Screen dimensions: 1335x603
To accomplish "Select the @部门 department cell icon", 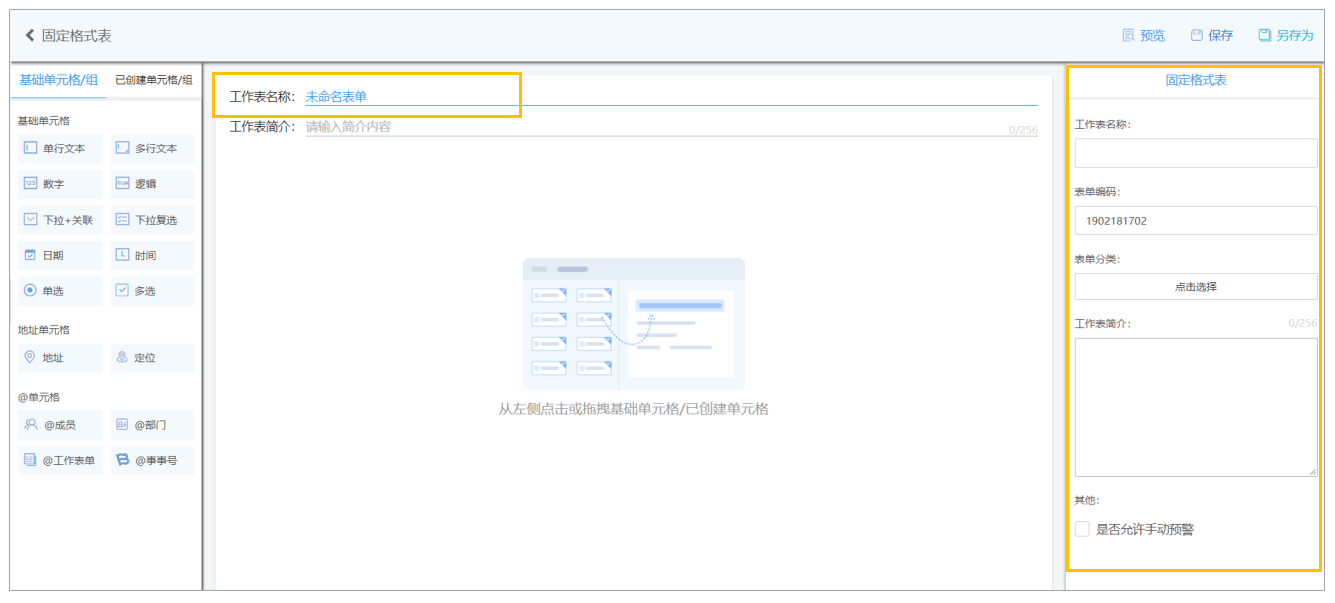I will point(122,425).
